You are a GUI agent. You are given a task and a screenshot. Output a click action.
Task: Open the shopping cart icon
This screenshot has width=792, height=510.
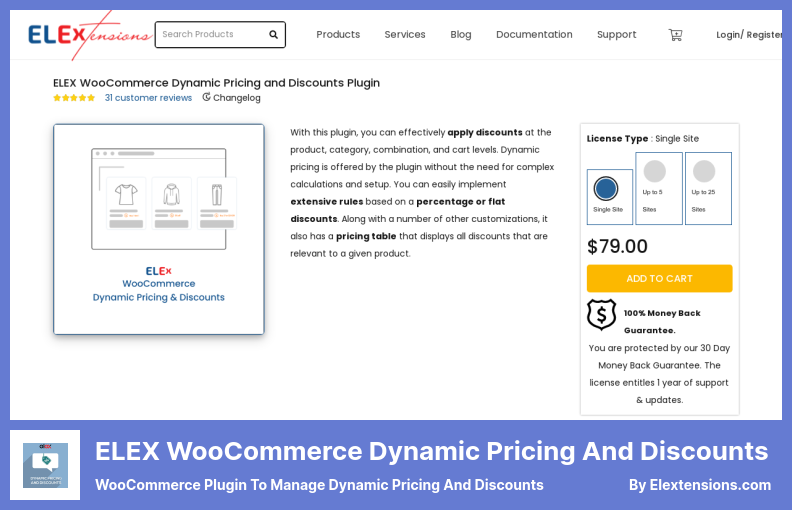point(675,35)
